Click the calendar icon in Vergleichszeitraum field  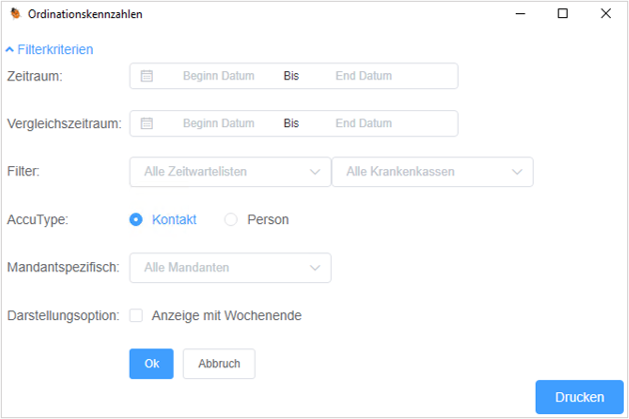click(x=146, y=123)
